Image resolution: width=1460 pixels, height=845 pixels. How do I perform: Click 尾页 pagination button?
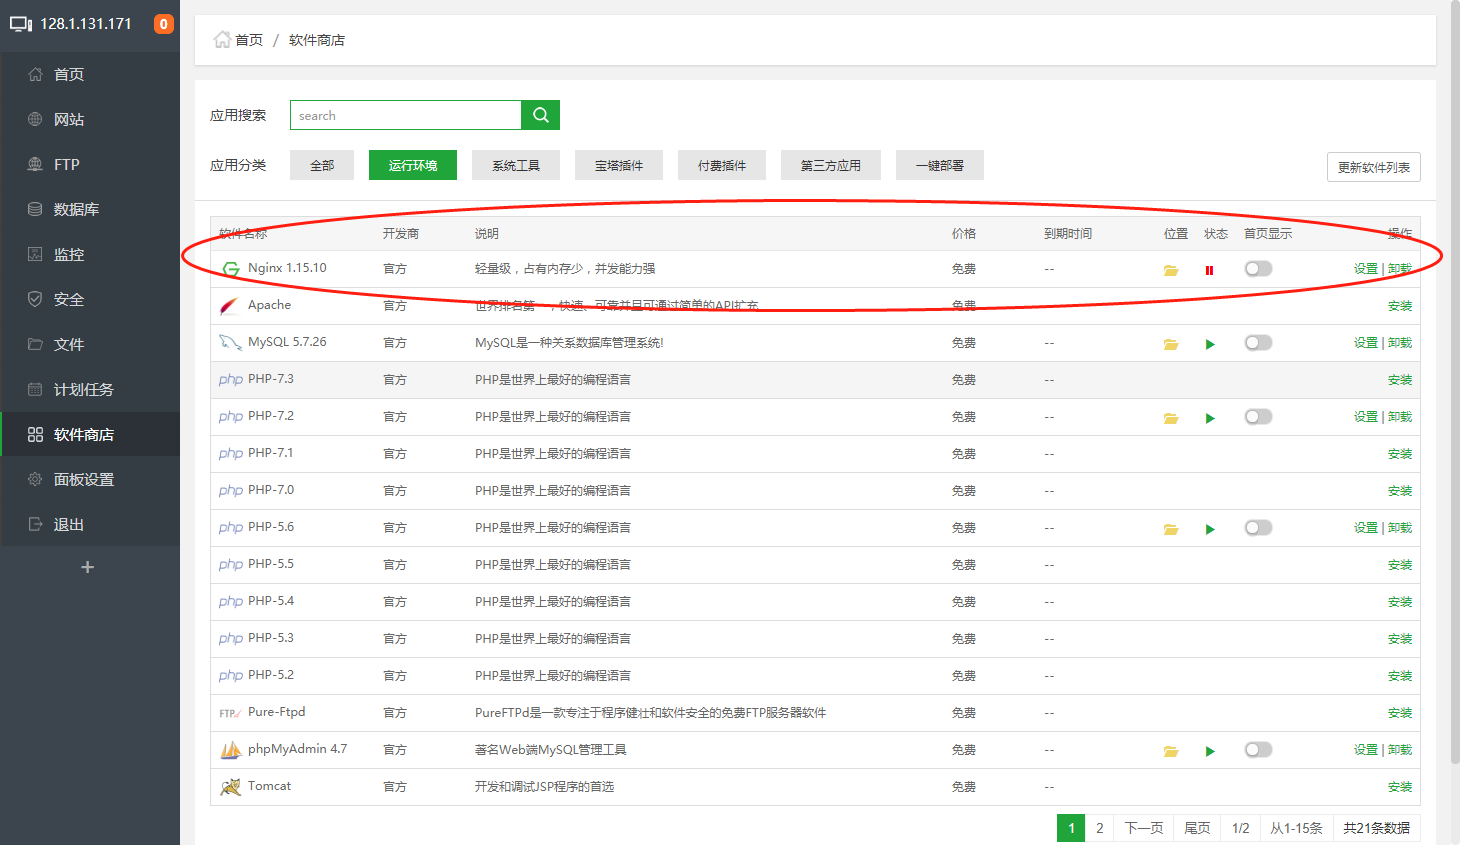click(1197, 828)
